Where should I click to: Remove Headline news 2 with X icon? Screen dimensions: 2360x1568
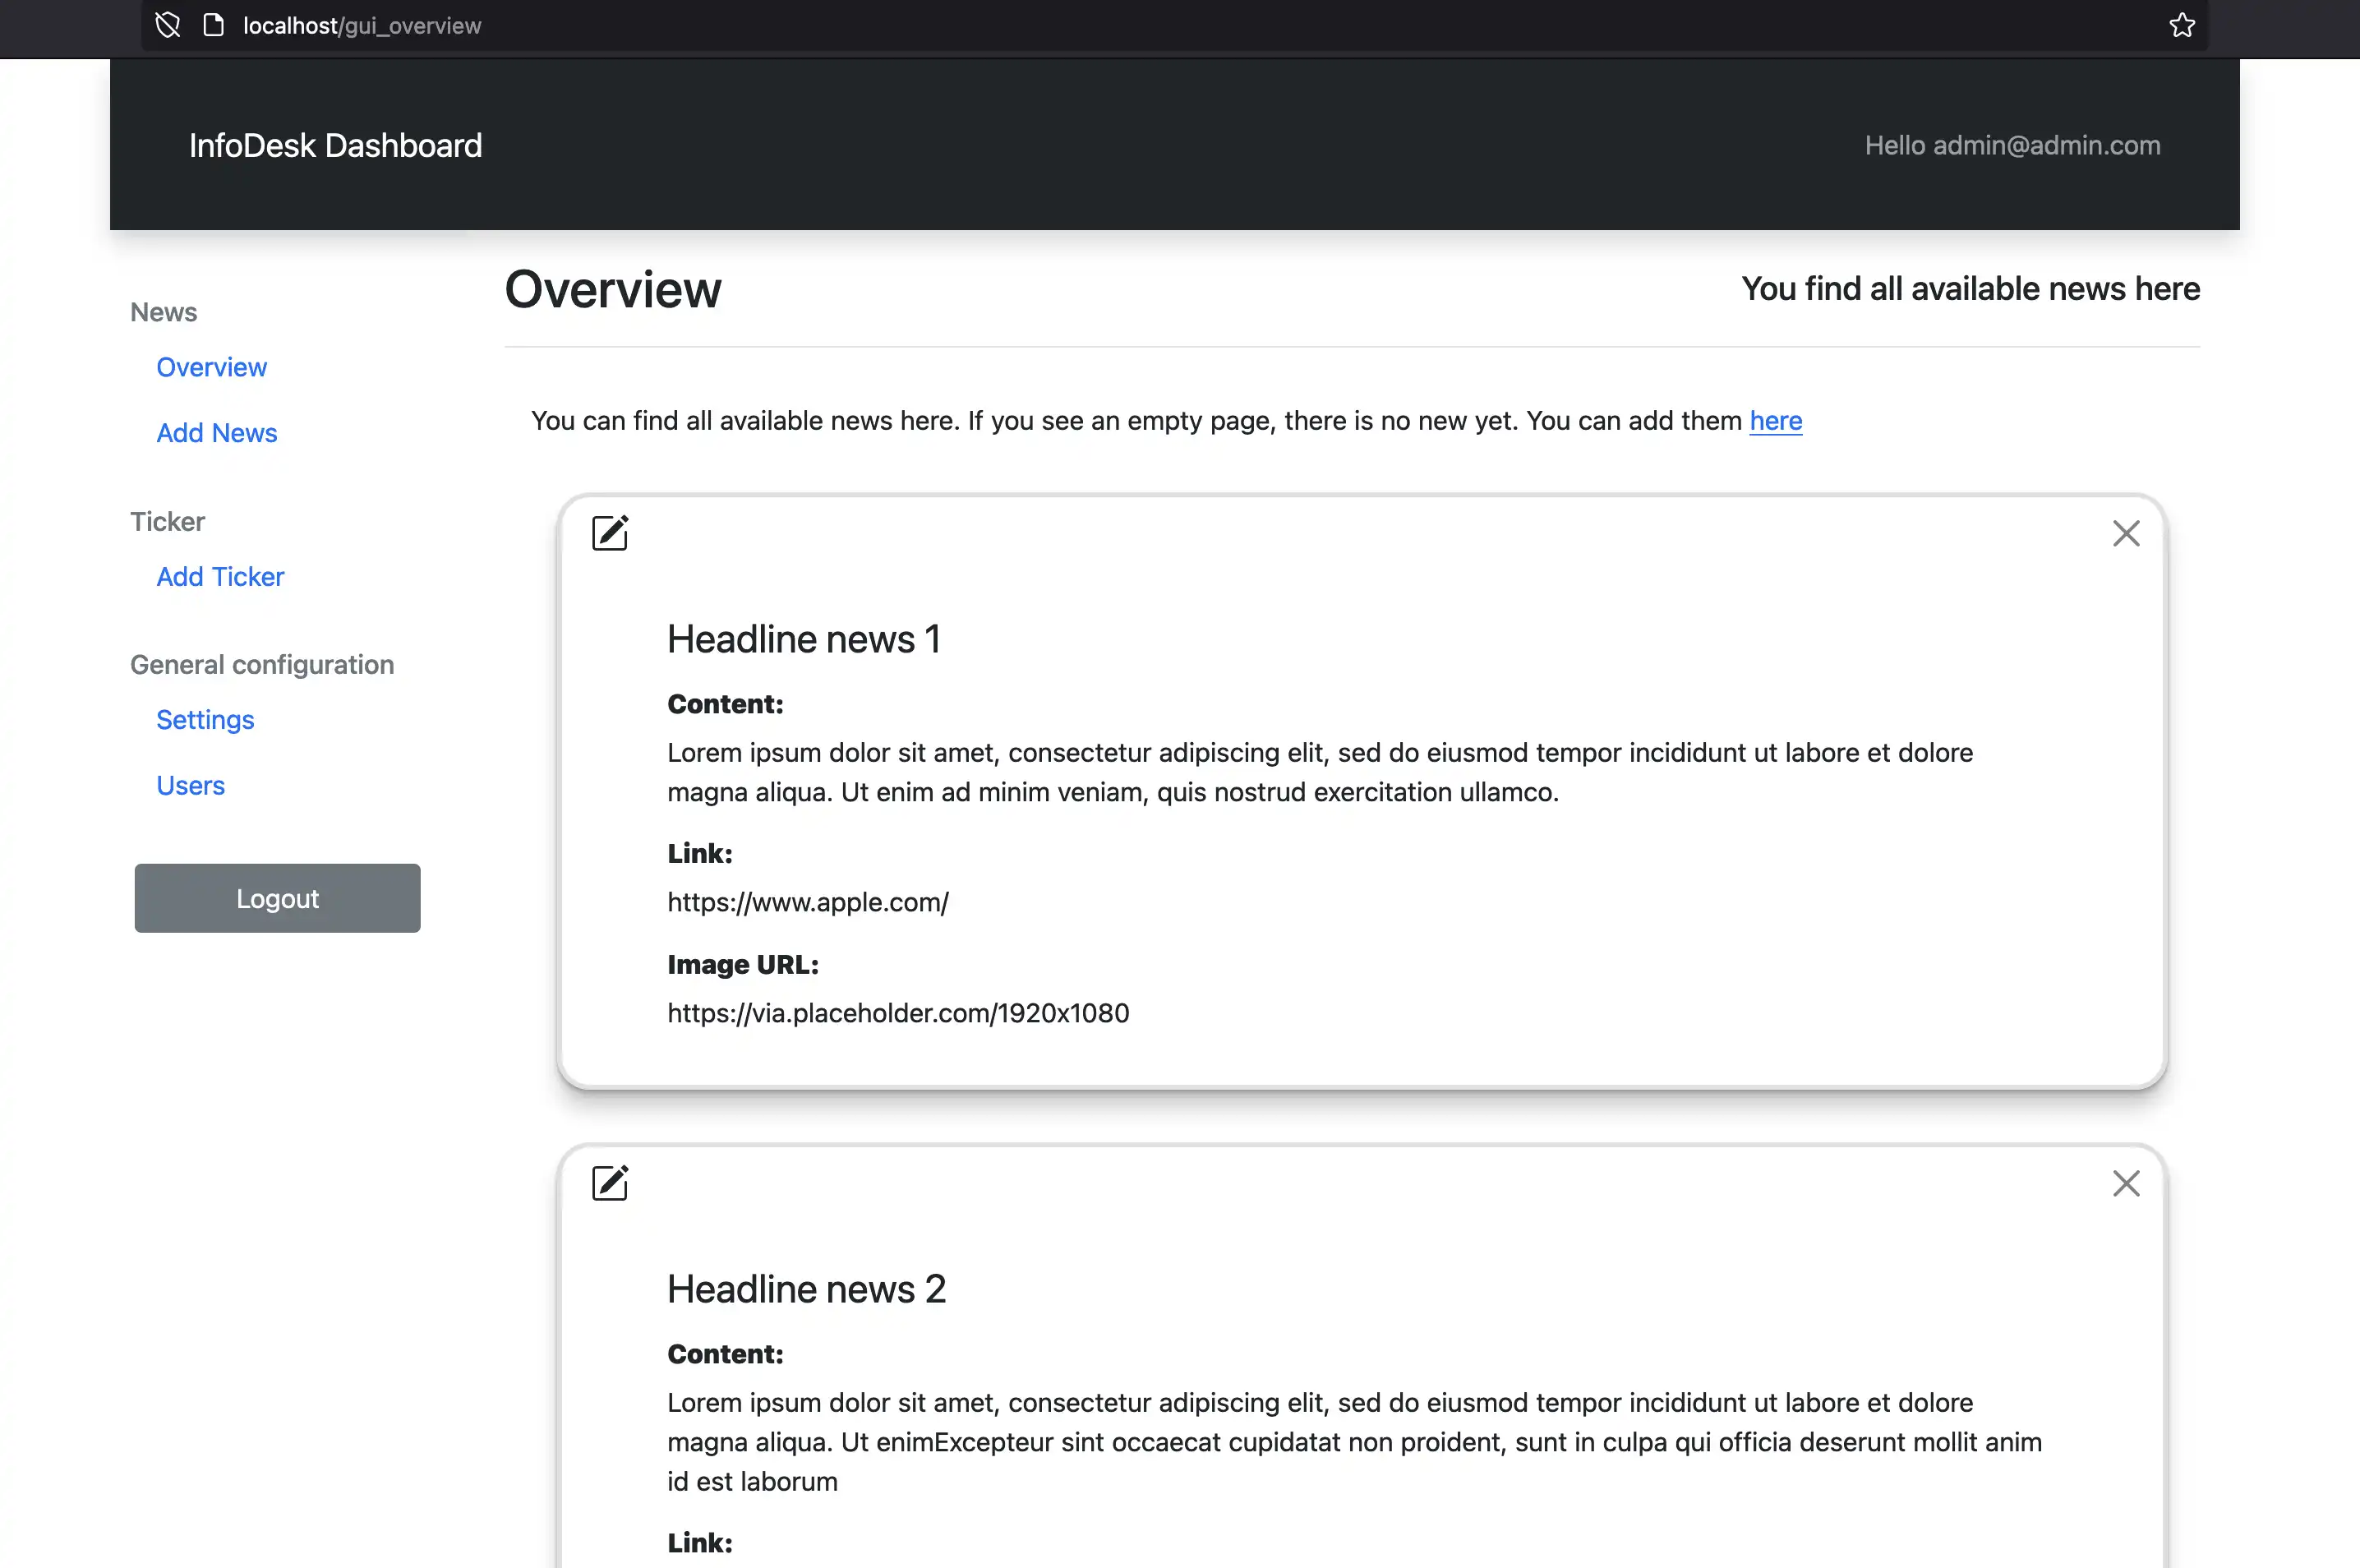pyautogui.click(x=2126, y=1183)
